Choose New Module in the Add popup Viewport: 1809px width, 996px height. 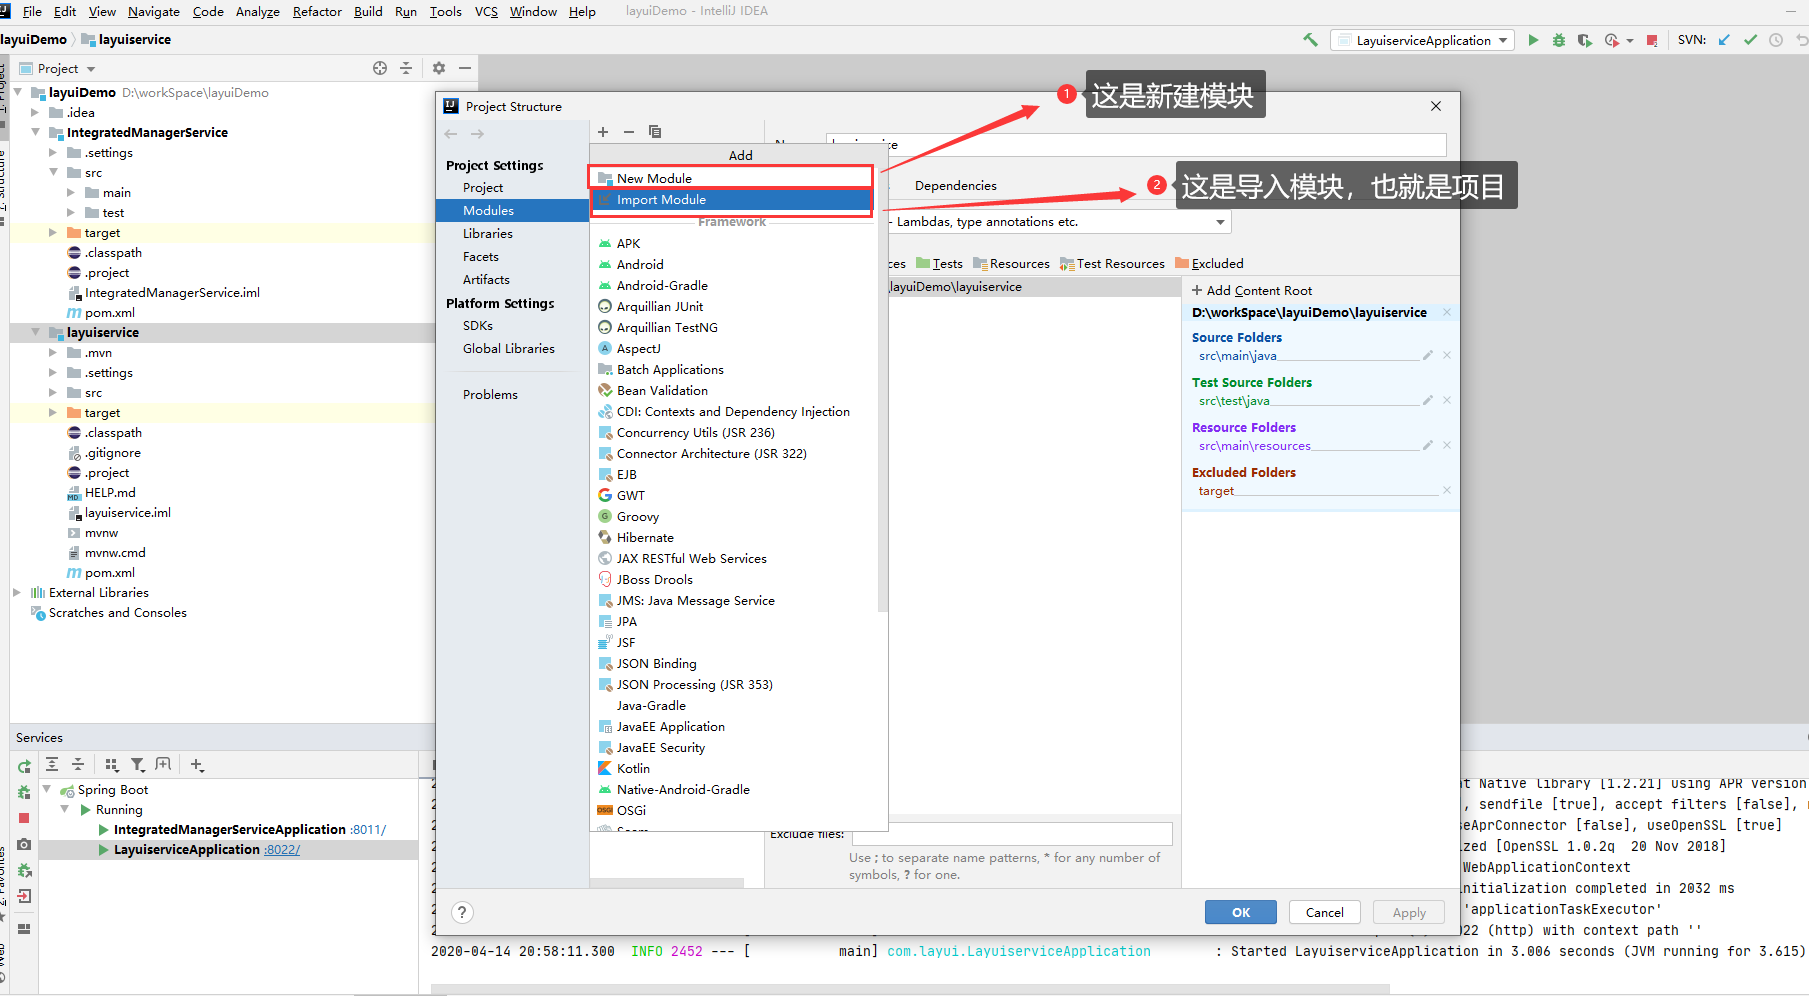(x=731, y=178)
